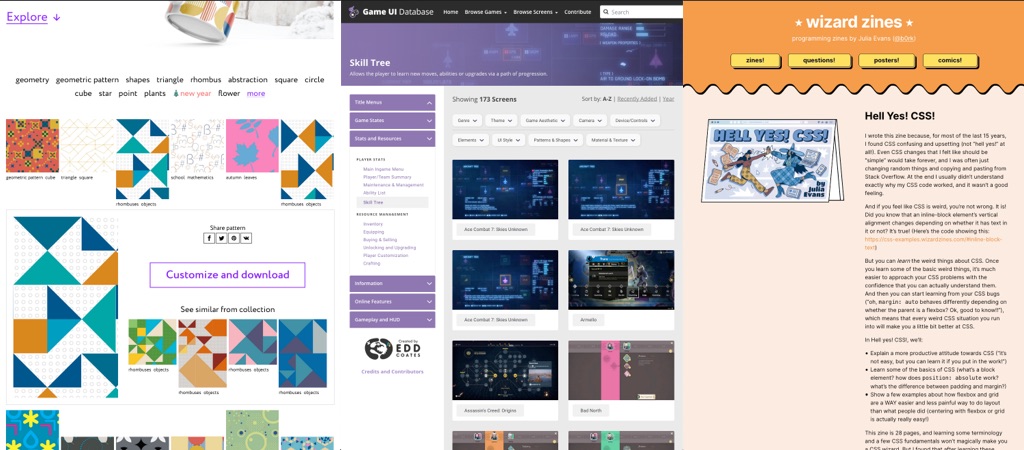Expand the Online Features section
This screenshot has width=1024, height=450.
[392, 301]
